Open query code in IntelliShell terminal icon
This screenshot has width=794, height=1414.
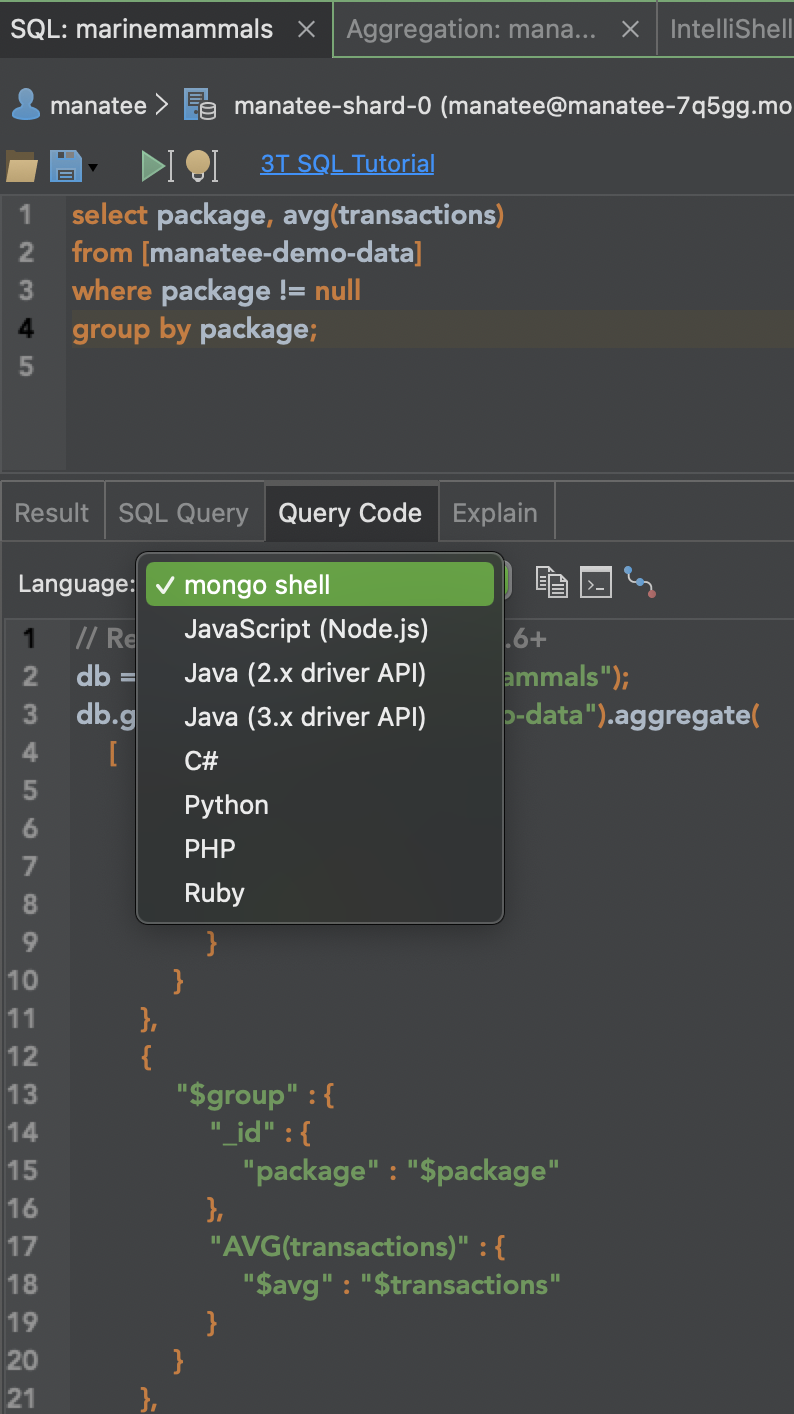point(596,582)
